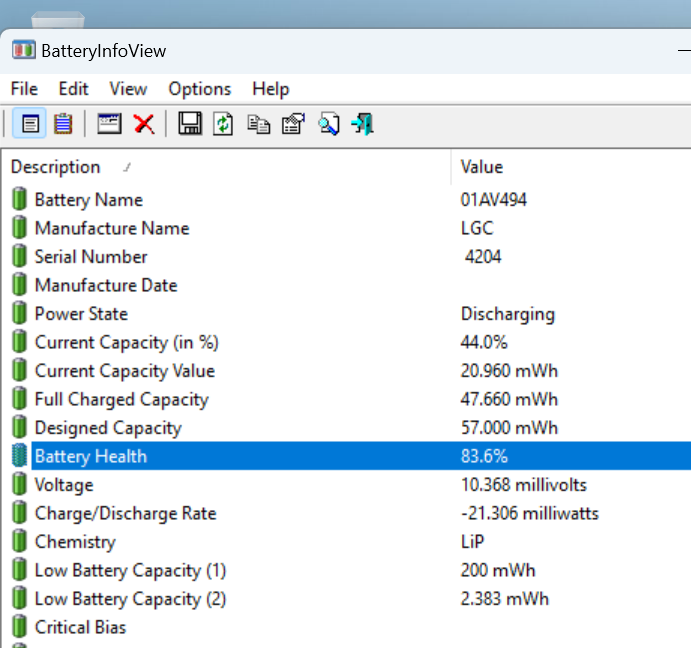
Task: Select the Manufacture Name row
Action: (x=346, y=228)
